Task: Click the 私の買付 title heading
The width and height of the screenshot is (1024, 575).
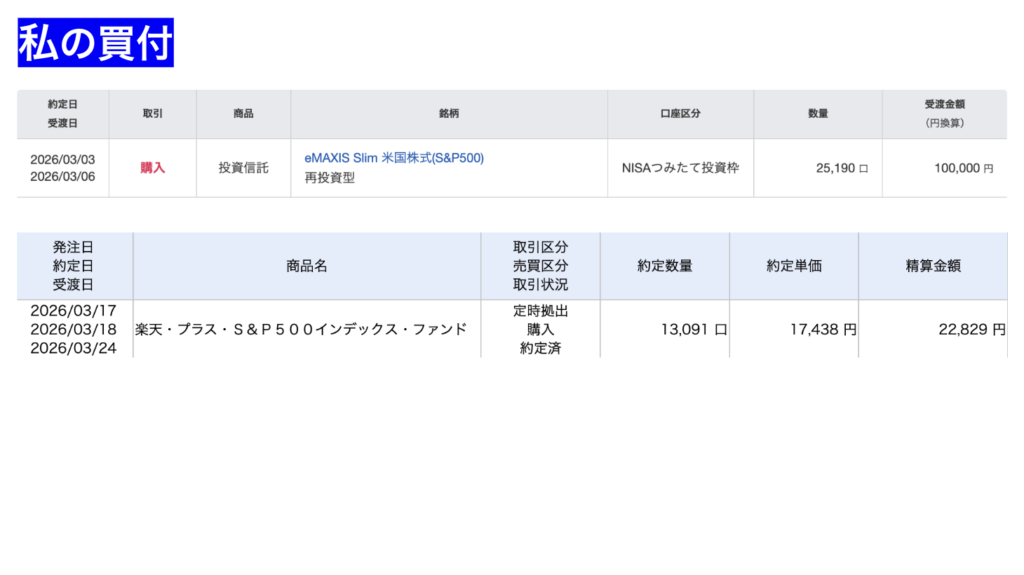Action: (96, 43)
